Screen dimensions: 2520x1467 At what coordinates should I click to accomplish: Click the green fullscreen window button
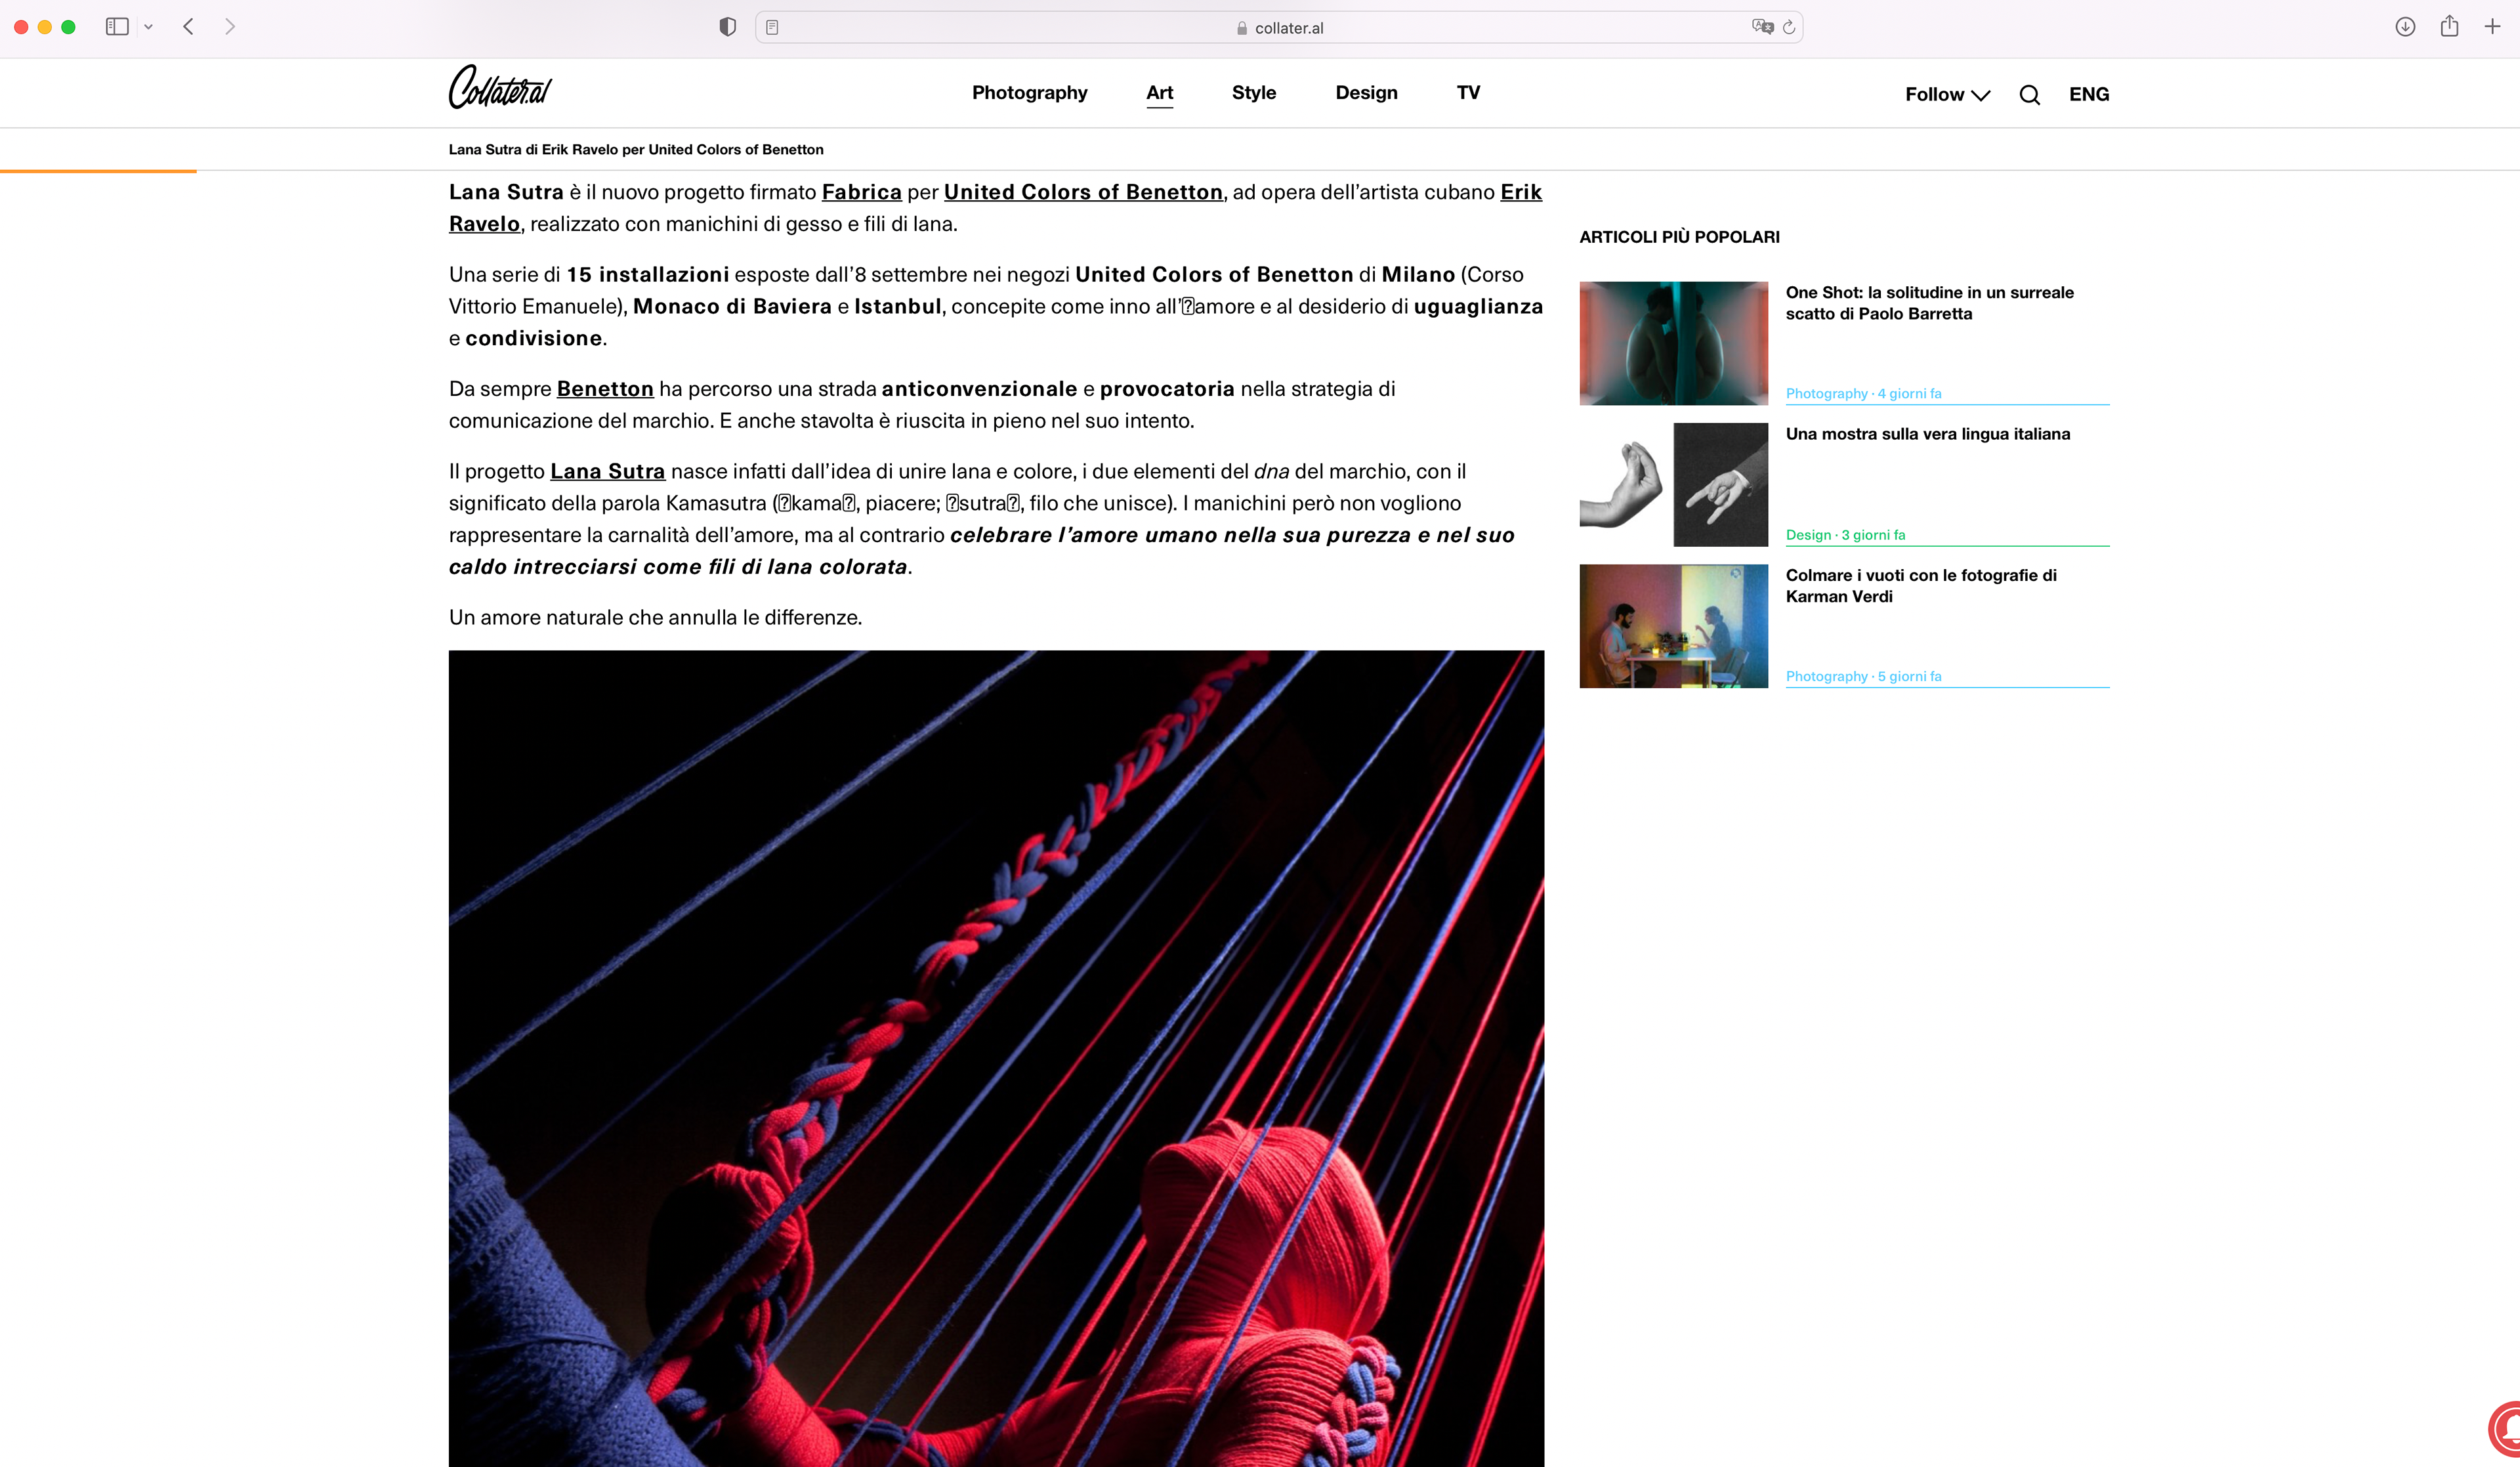pyautogui.click(x=69, y=27)
